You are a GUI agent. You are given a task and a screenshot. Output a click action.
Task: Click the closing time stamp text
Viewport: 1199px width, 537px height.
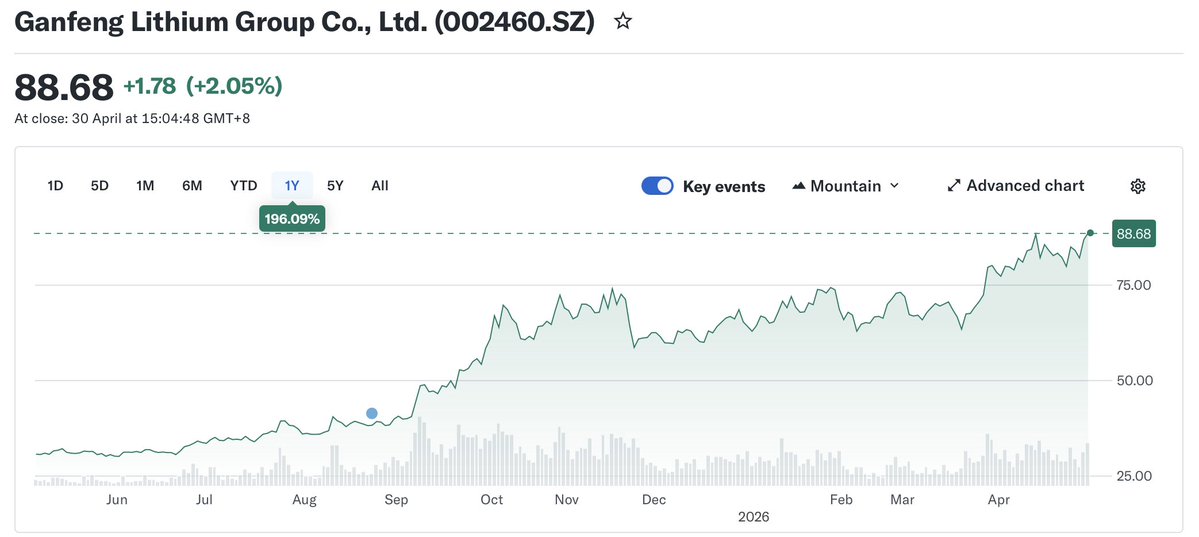pyautogui.click(x=132, y=119)
